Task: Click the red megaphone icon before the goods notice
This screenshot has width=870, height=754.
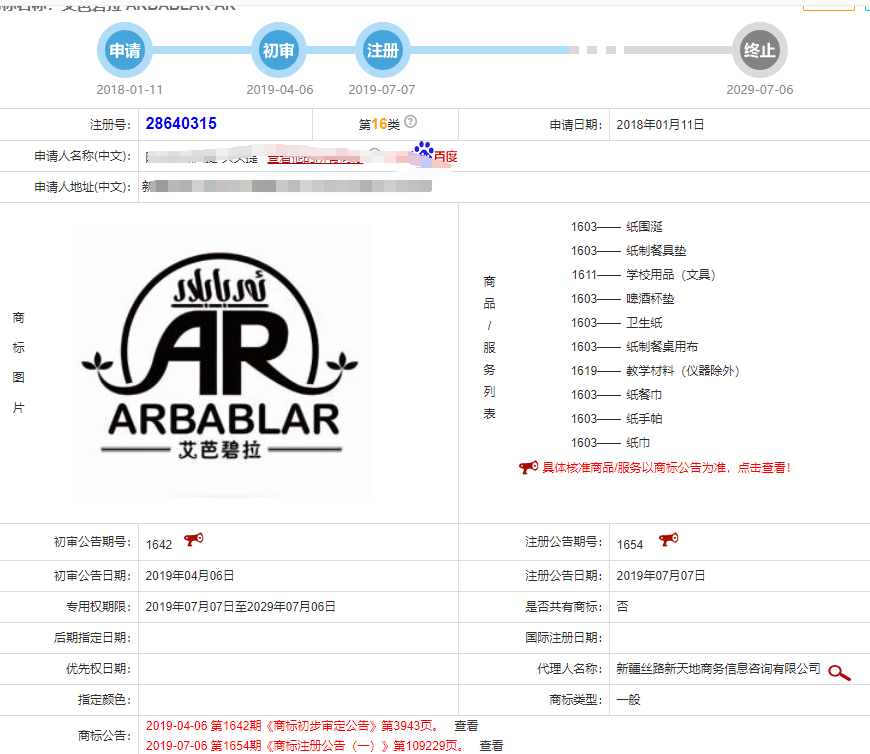Action: (x=528, y=467)
